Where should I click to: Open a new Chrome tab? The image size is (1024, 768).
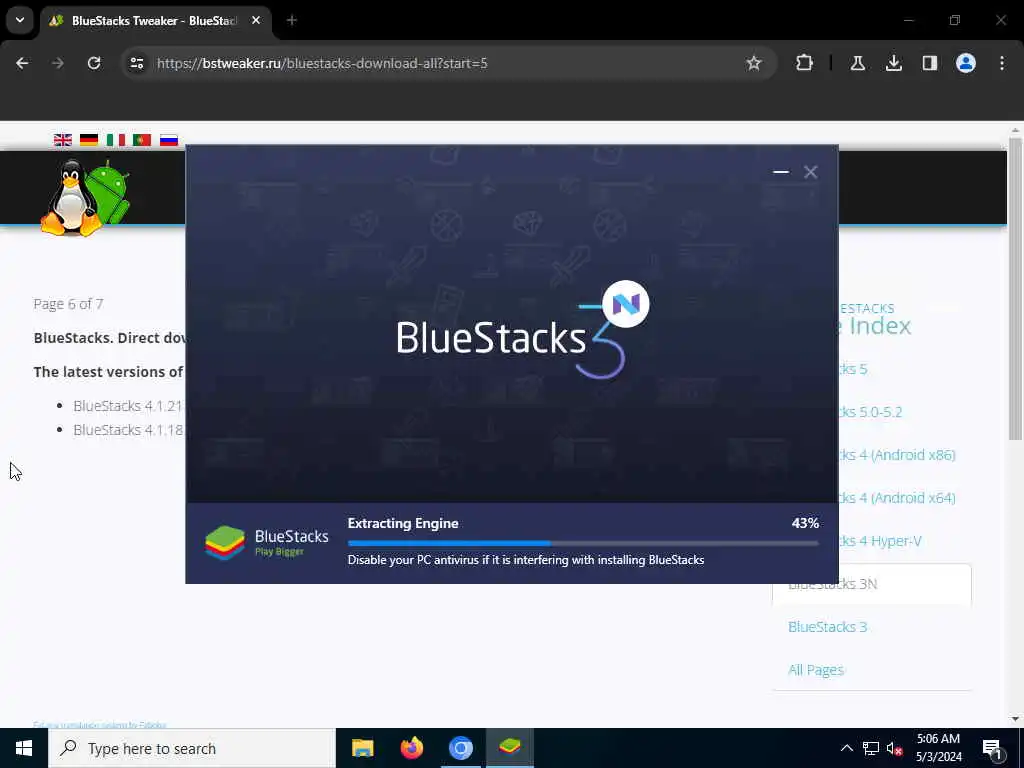[292, 21]
